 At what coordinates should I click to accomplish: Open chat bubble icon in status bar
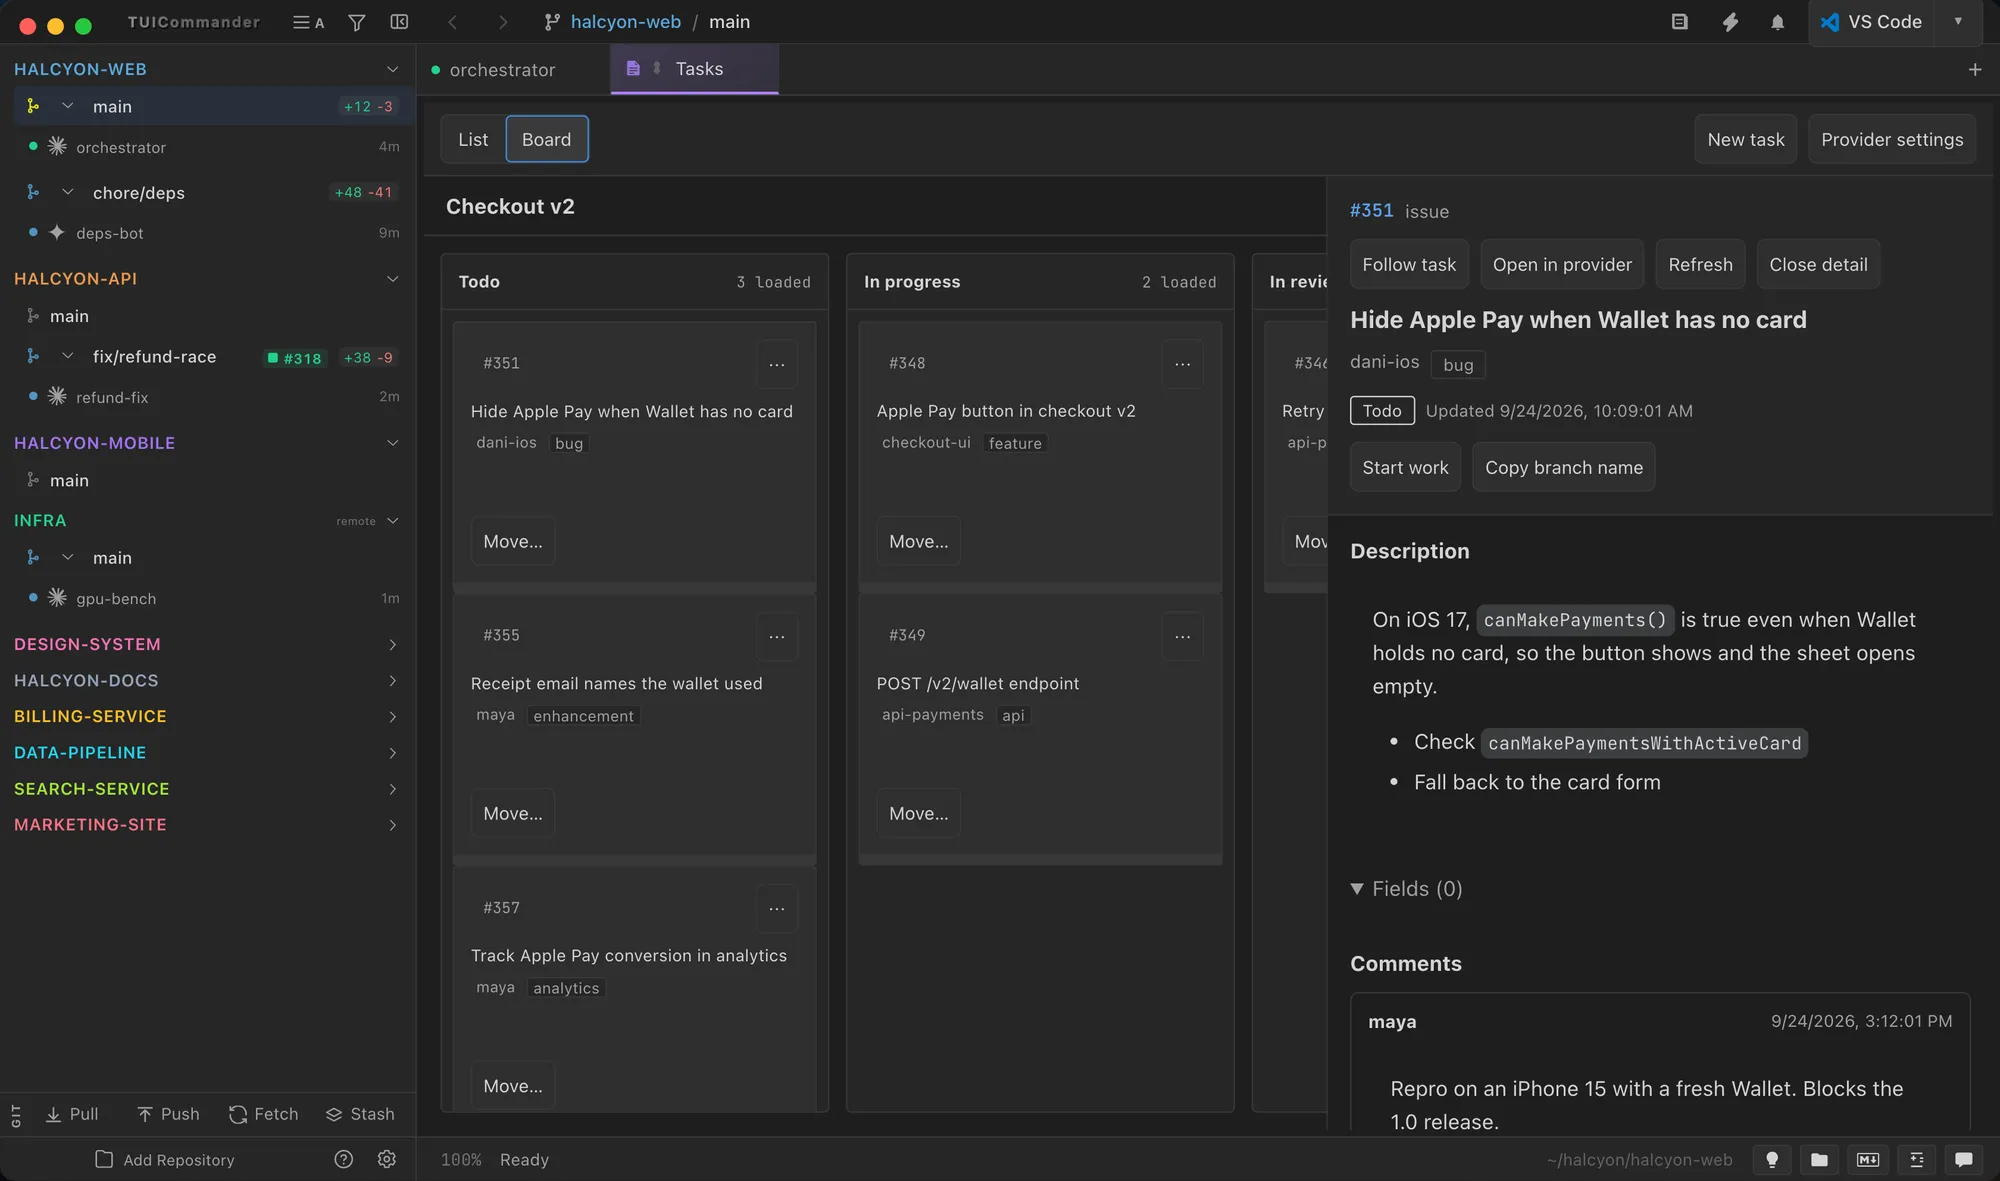(1964, 1159)
